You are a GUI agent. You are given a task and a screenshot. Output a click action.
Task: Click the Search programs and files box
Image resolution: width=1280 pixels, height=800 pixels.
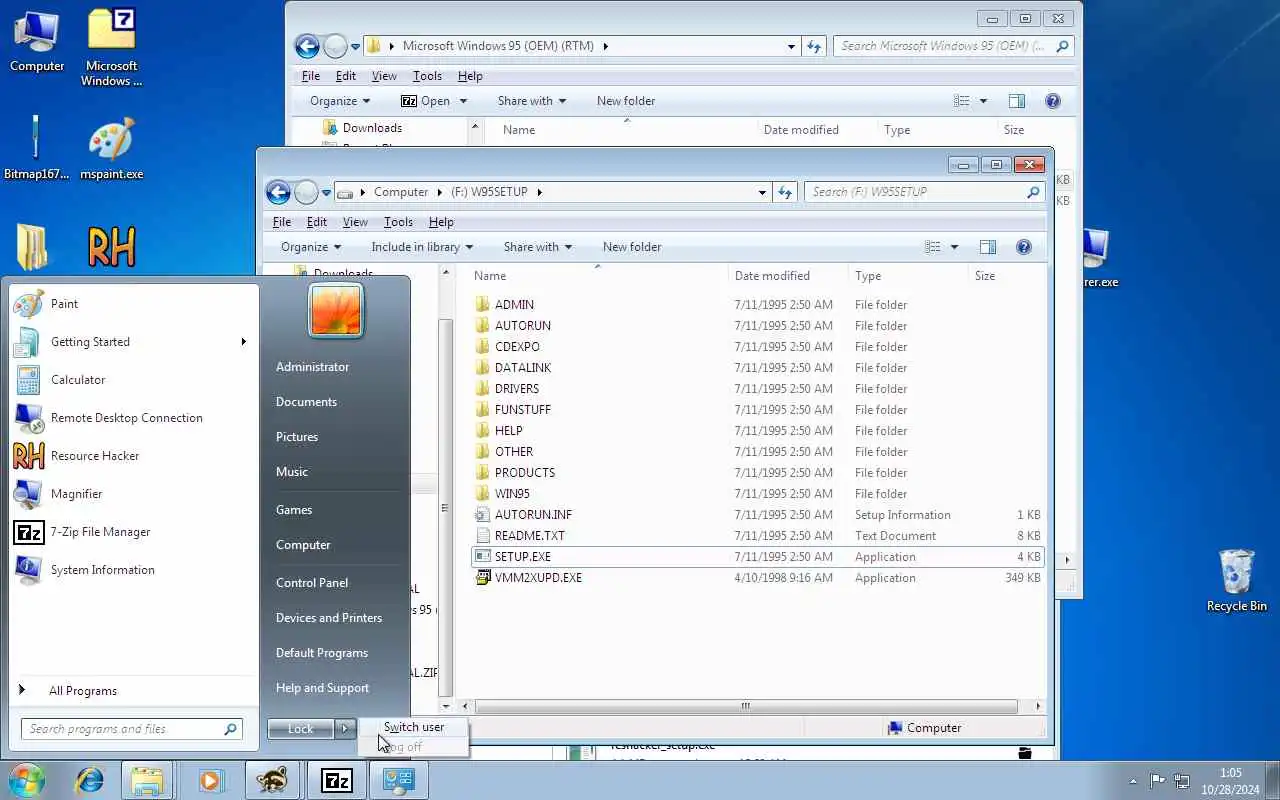click(132, 729)
